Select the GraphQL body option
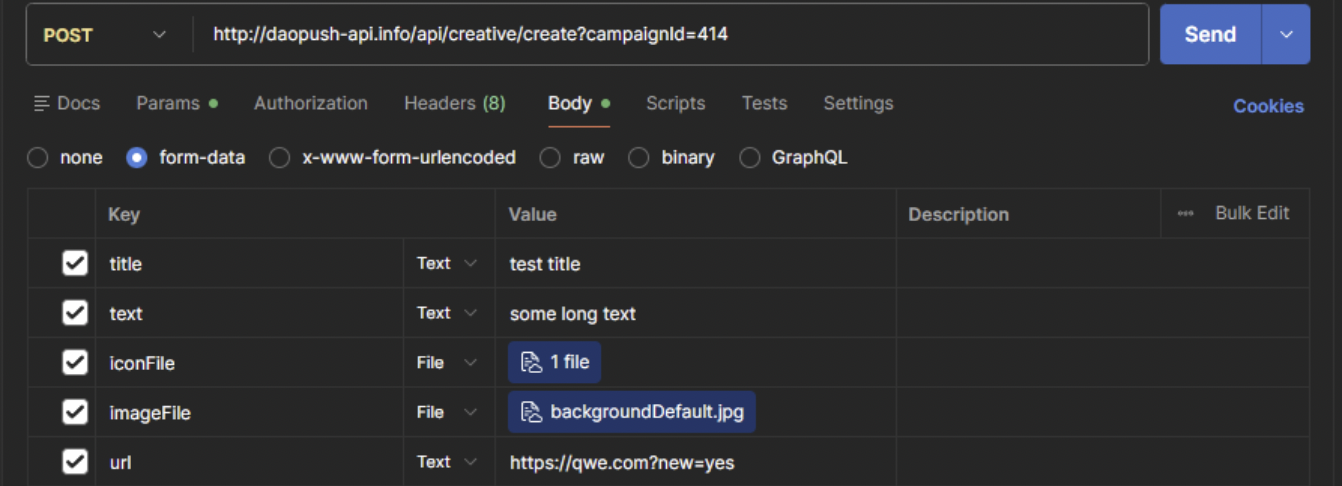1342x486 pixels. (749, 157)
